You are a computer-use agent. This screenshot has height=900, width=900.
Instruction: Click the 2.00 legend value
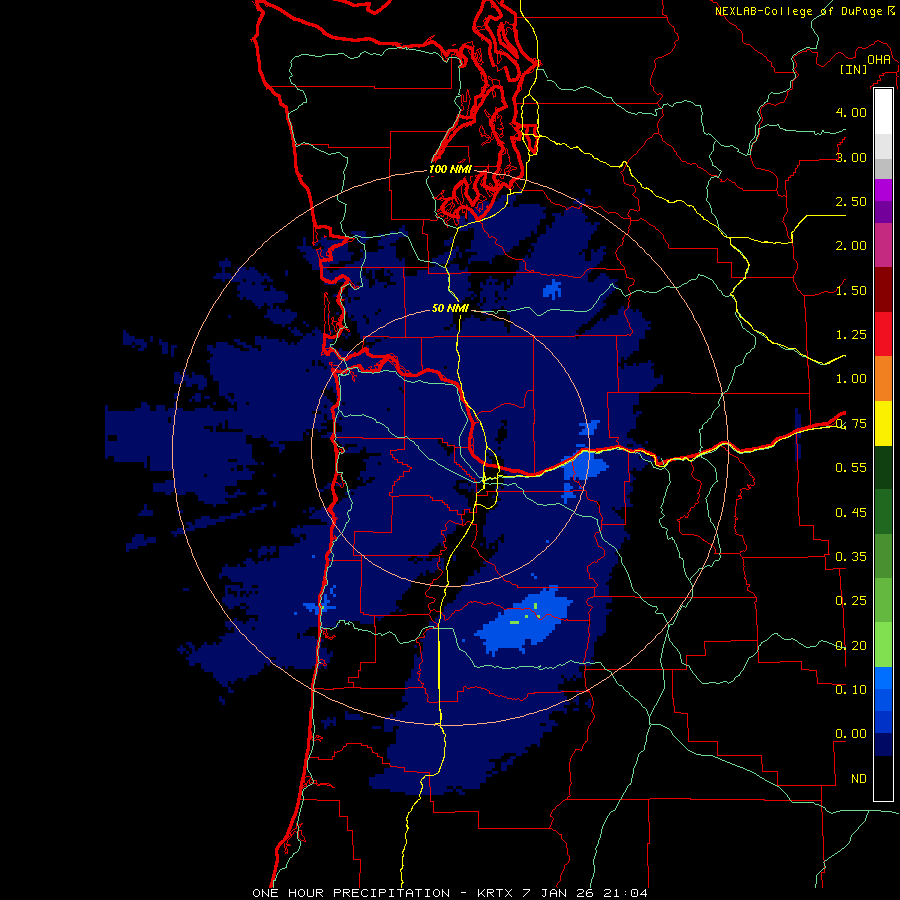(851, 246)
